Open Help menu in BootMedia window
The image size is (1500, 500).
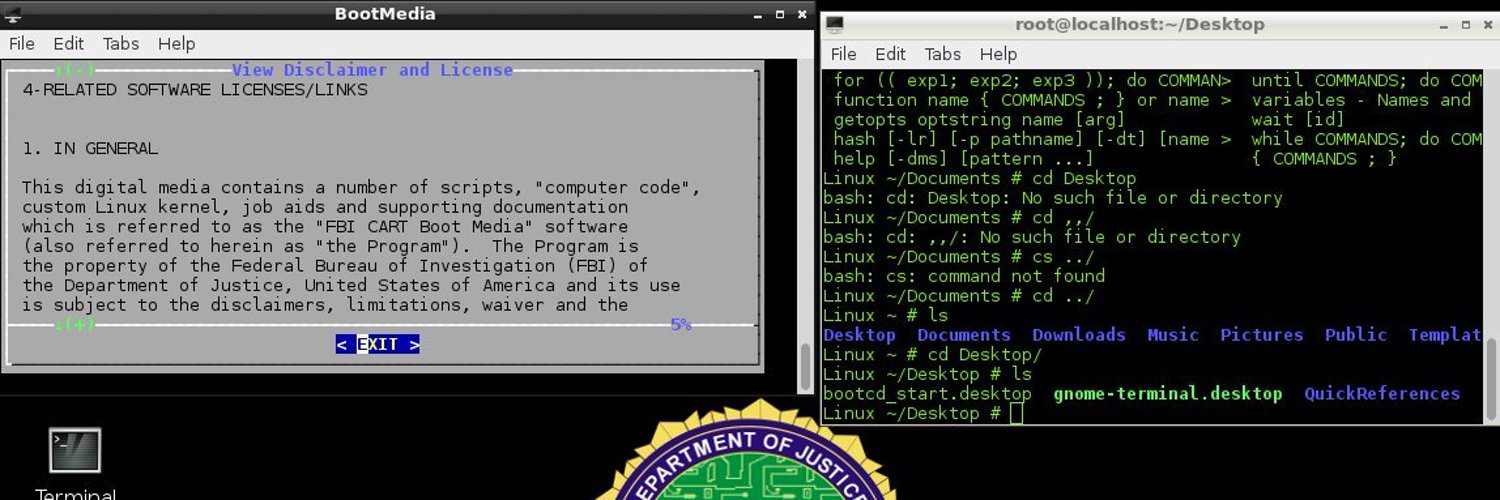pos(176,43)
